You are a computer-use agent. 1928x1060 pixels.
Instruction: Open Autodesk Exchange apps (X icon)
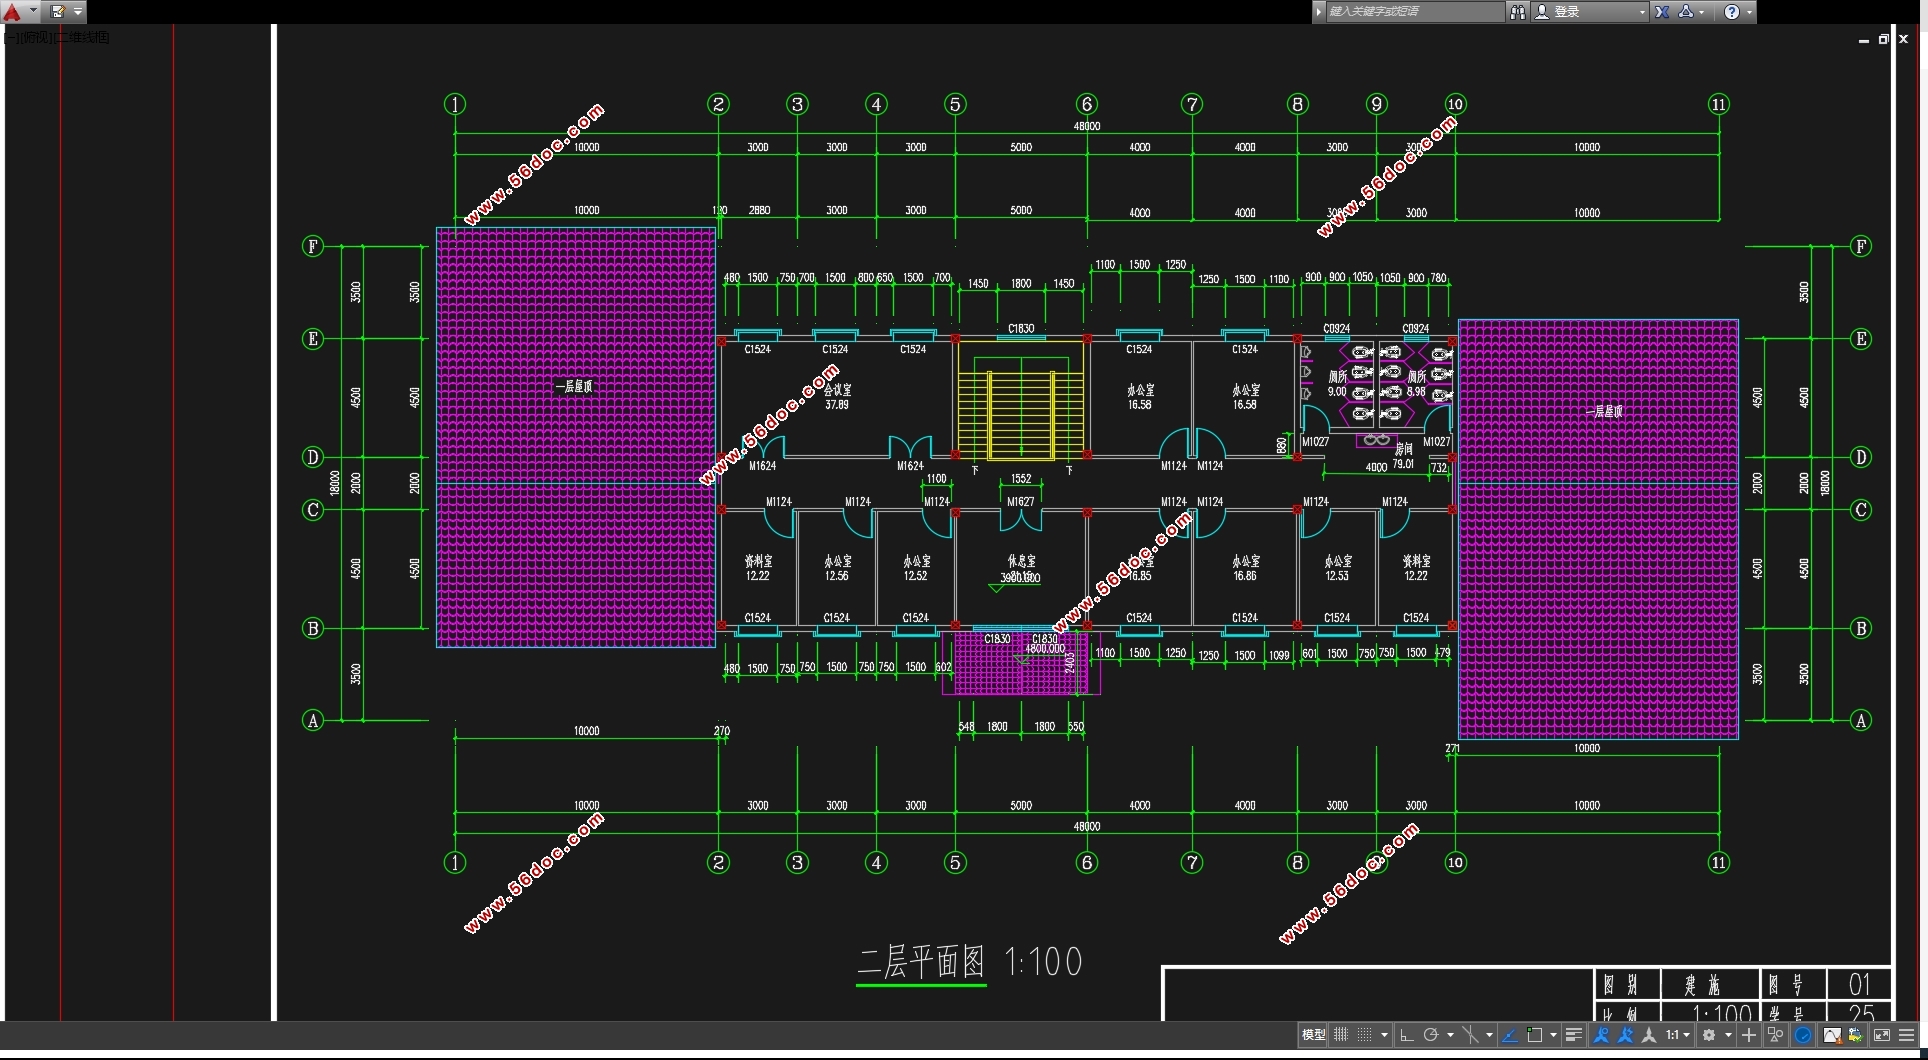1662,12
